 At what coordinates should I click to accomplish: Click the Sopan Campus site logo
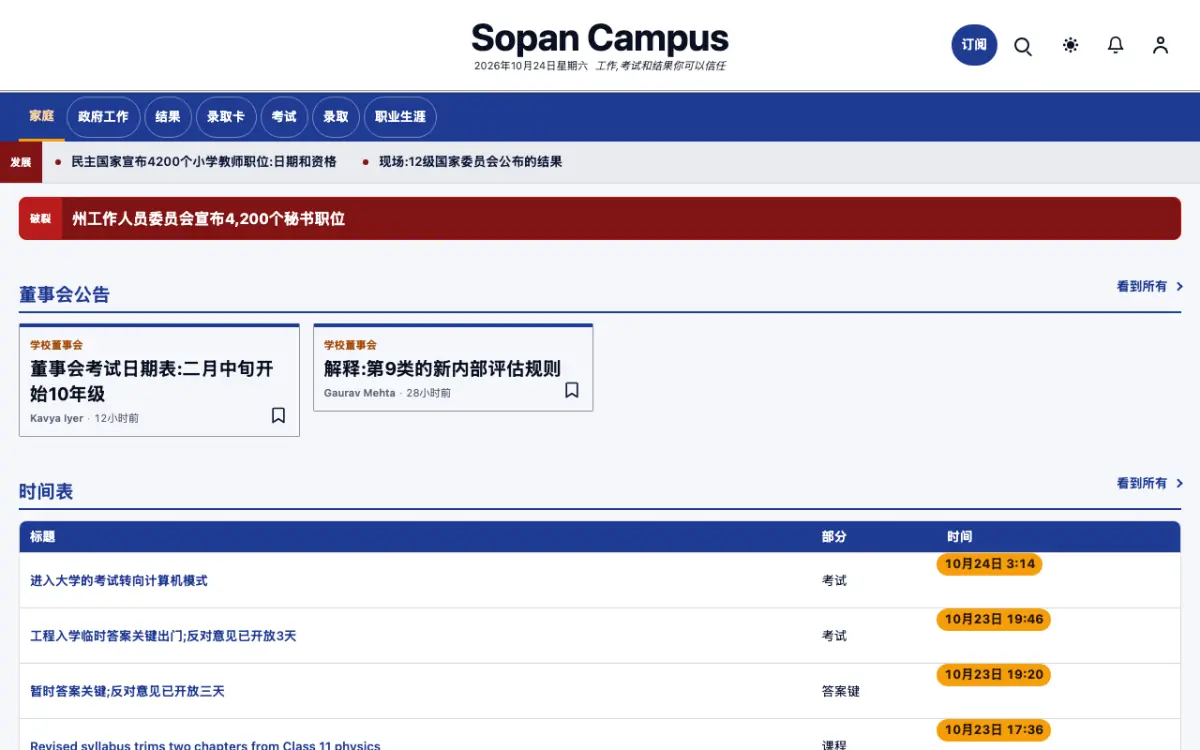point(600,39)
